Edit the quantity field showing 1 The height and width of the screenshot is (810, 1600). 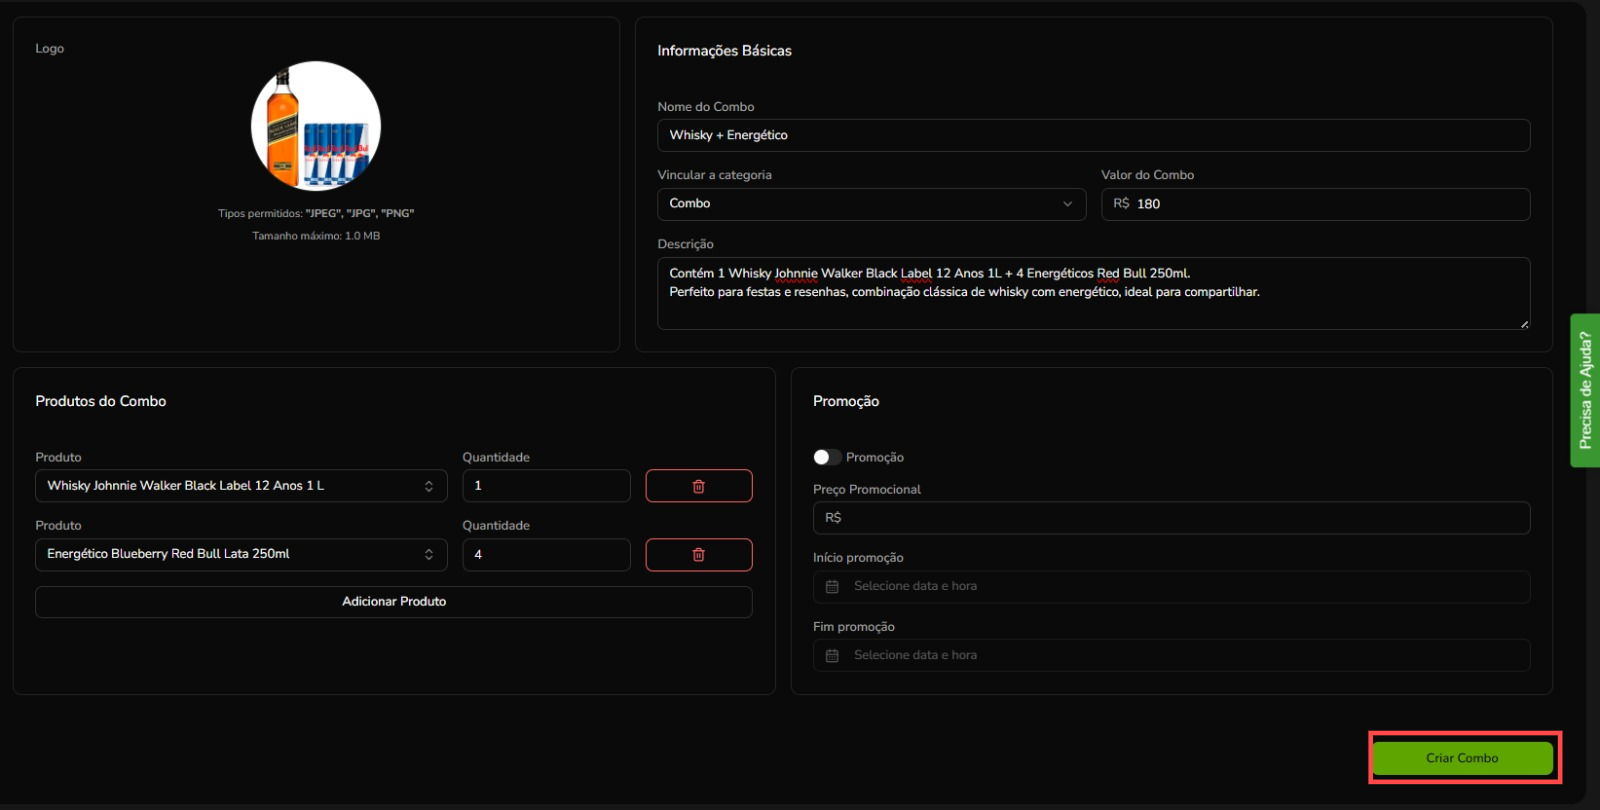(x=547, y=486)
